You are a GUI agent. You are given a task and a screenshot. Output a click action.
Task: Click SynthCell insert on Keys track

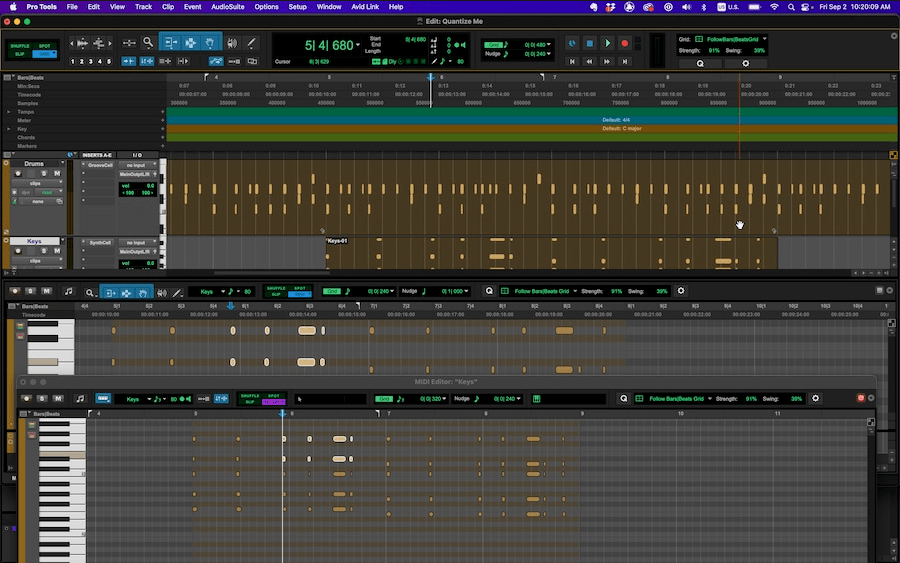[100, 243]
